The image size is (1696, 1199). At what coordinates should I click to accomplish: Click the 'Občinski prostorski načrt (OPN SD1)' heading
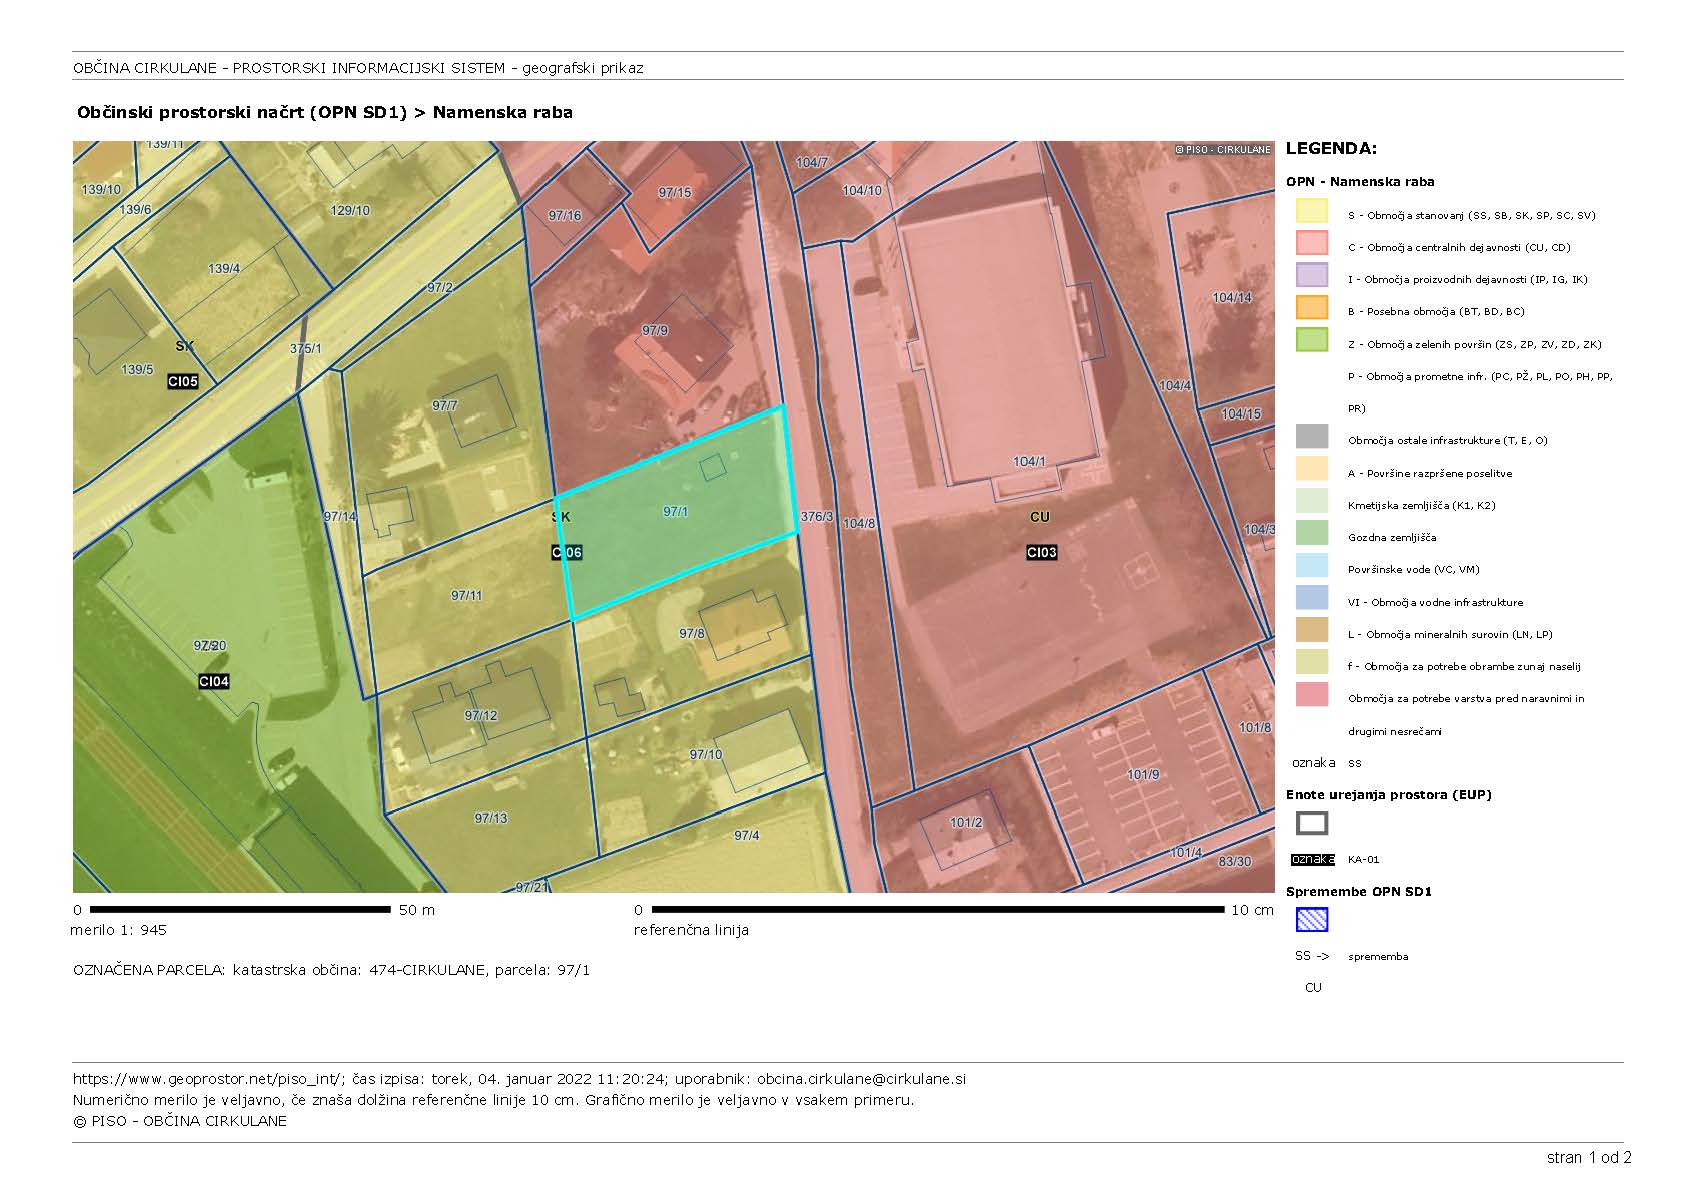tap(242, 112)
